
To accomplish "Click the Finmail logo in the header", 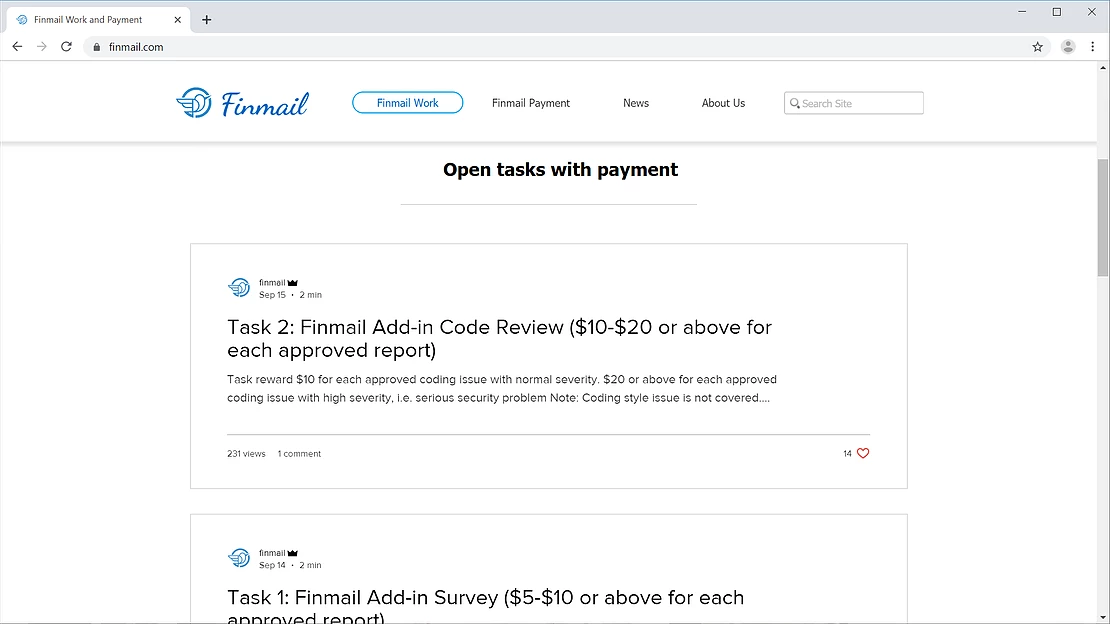I will pos(242,103).
